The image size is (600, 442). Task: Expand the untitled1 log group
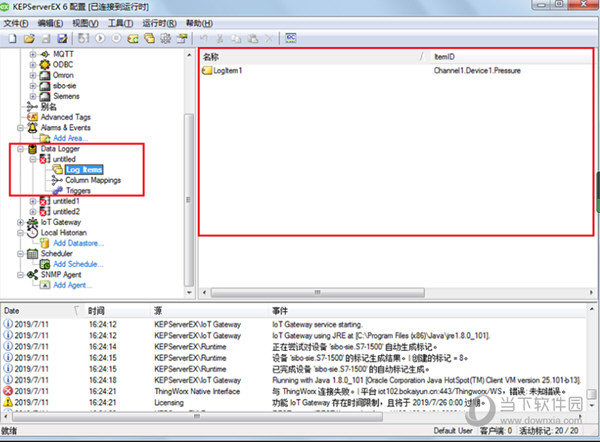click(33, 201)
